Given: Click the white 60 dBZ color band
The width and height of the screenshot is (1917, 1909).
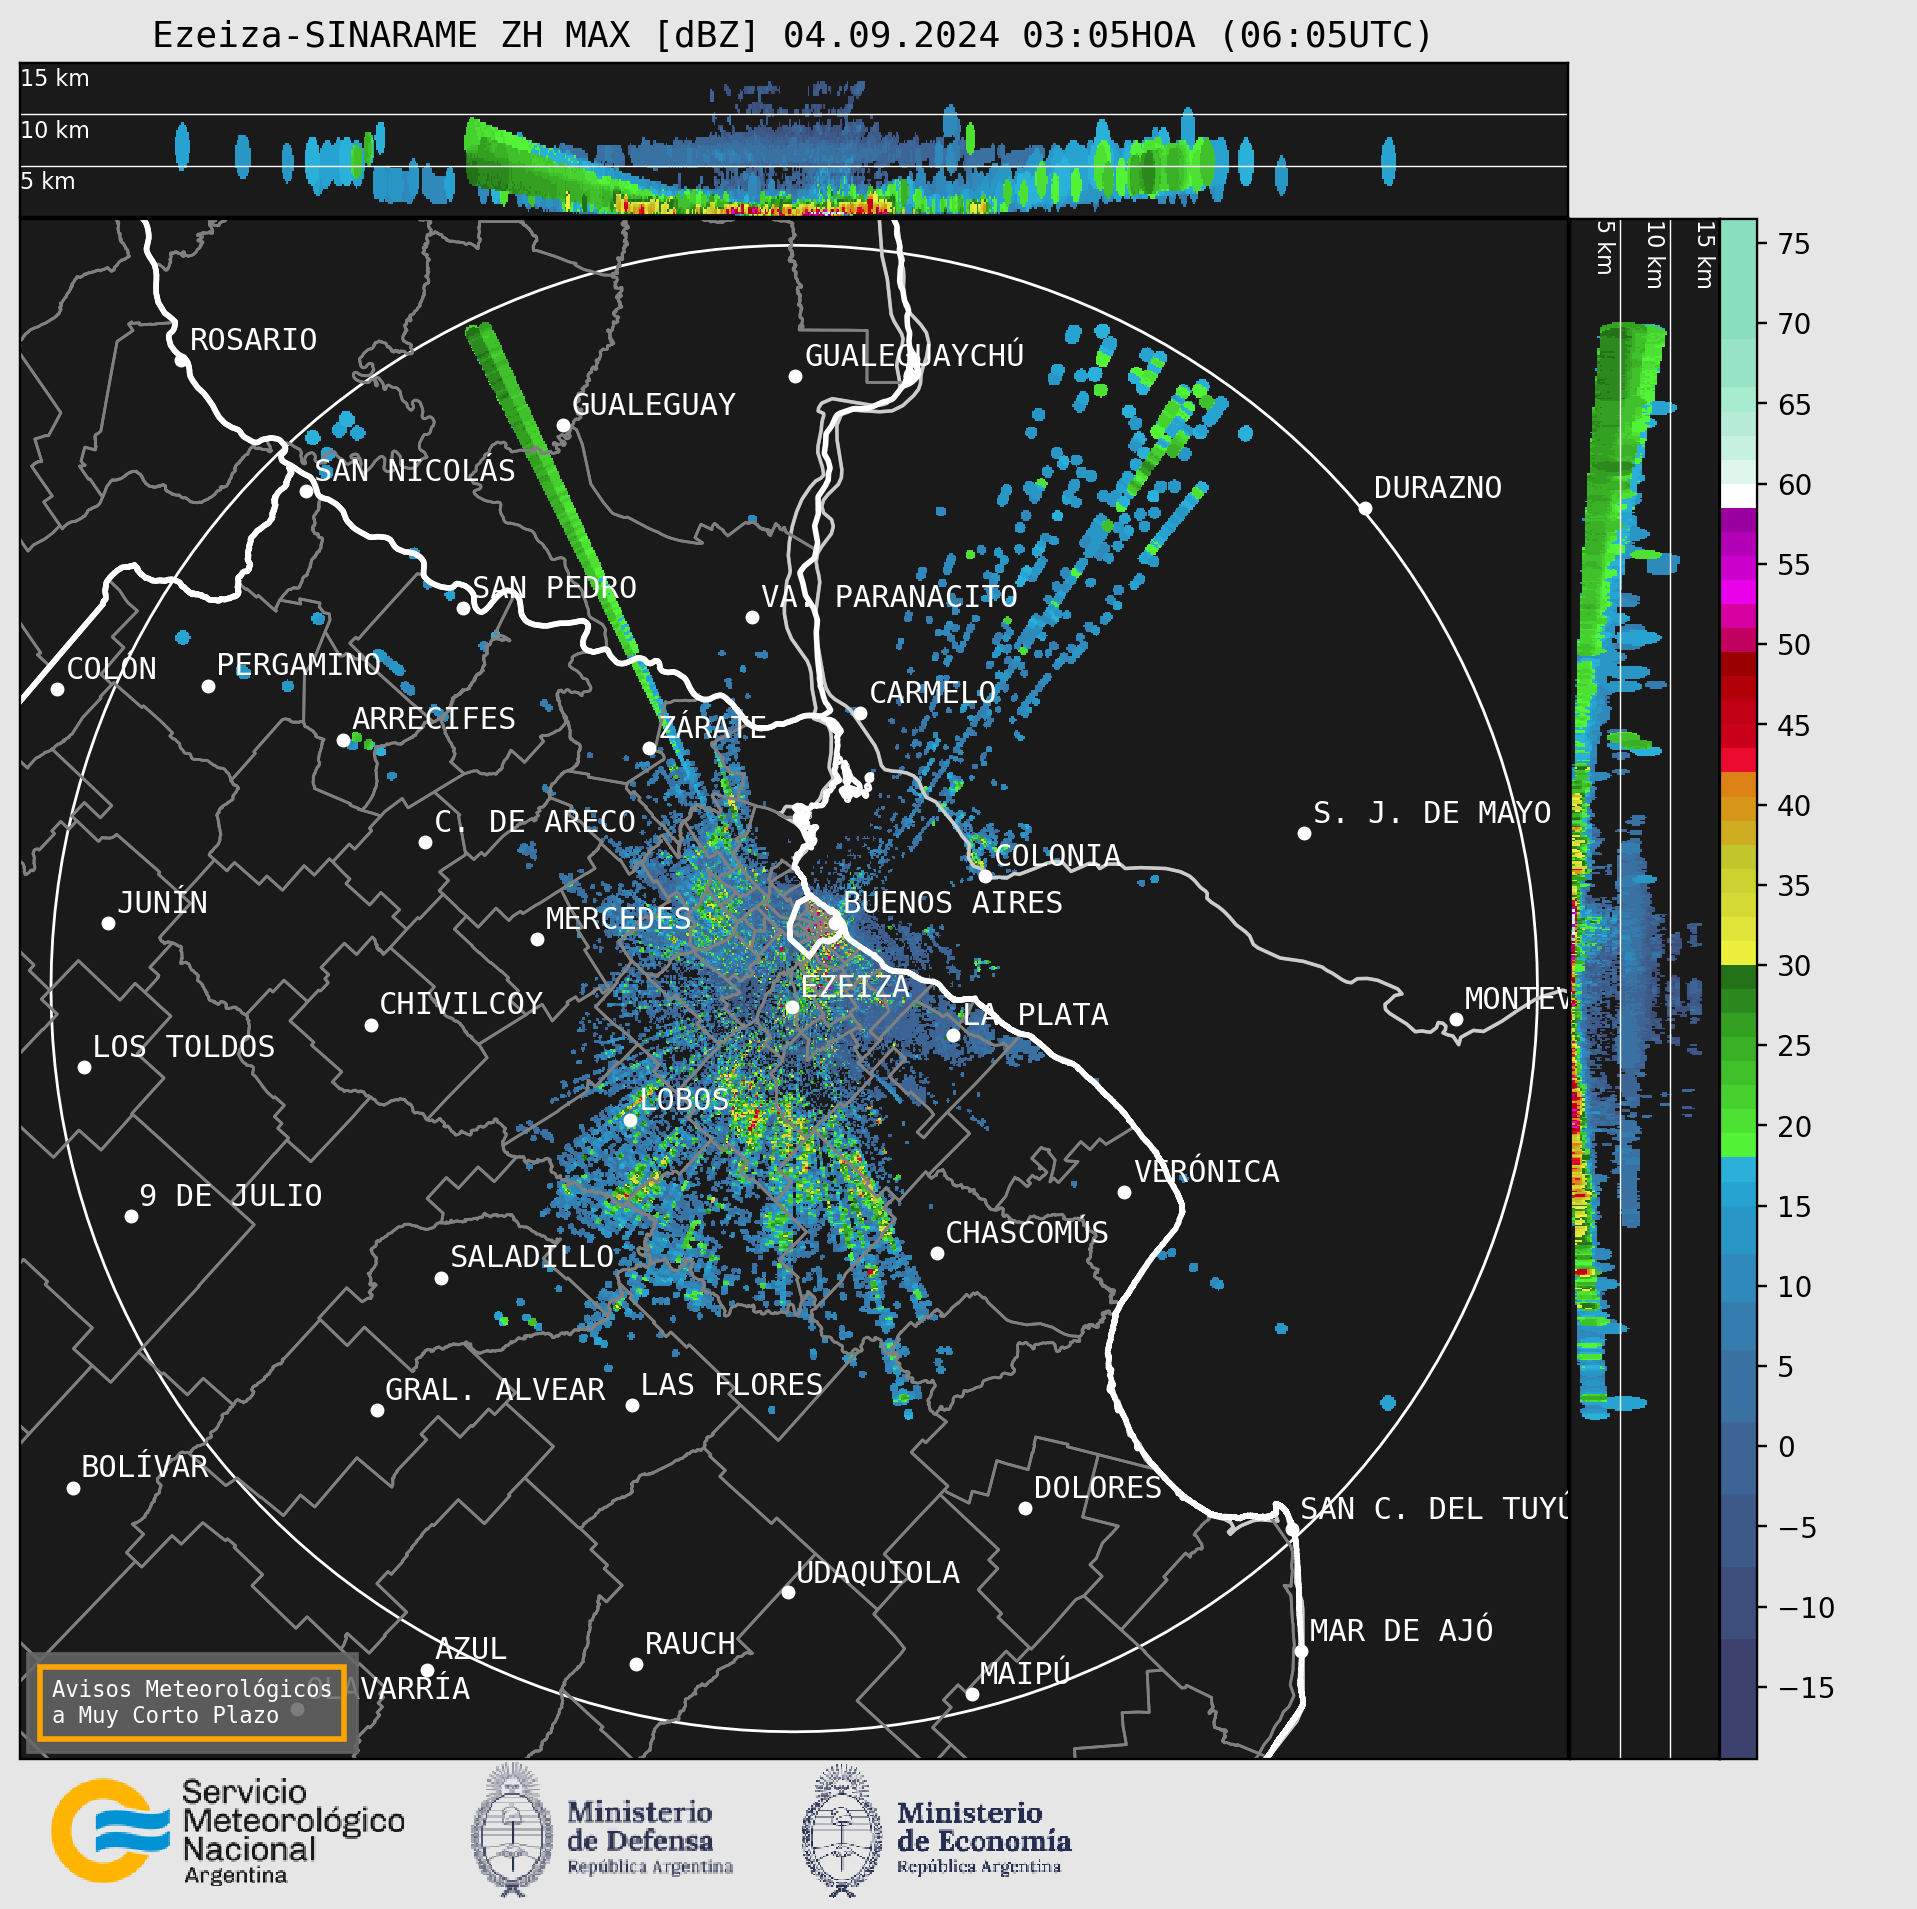Looking at the screenshot, I should [1738, 496].
